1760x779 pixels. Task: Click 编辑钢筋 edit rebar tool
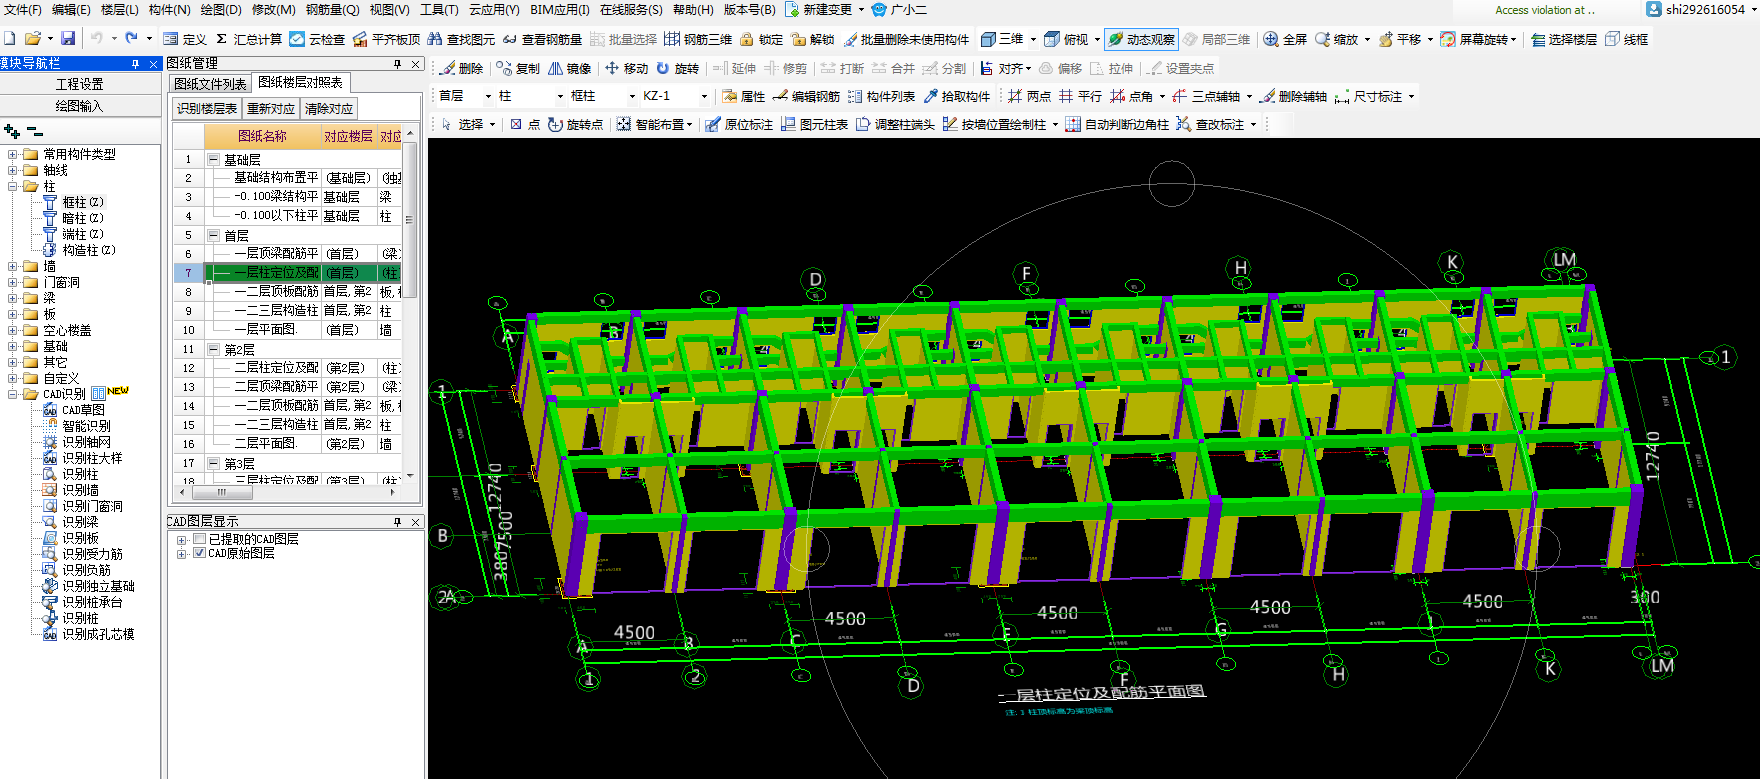point(806,96)
